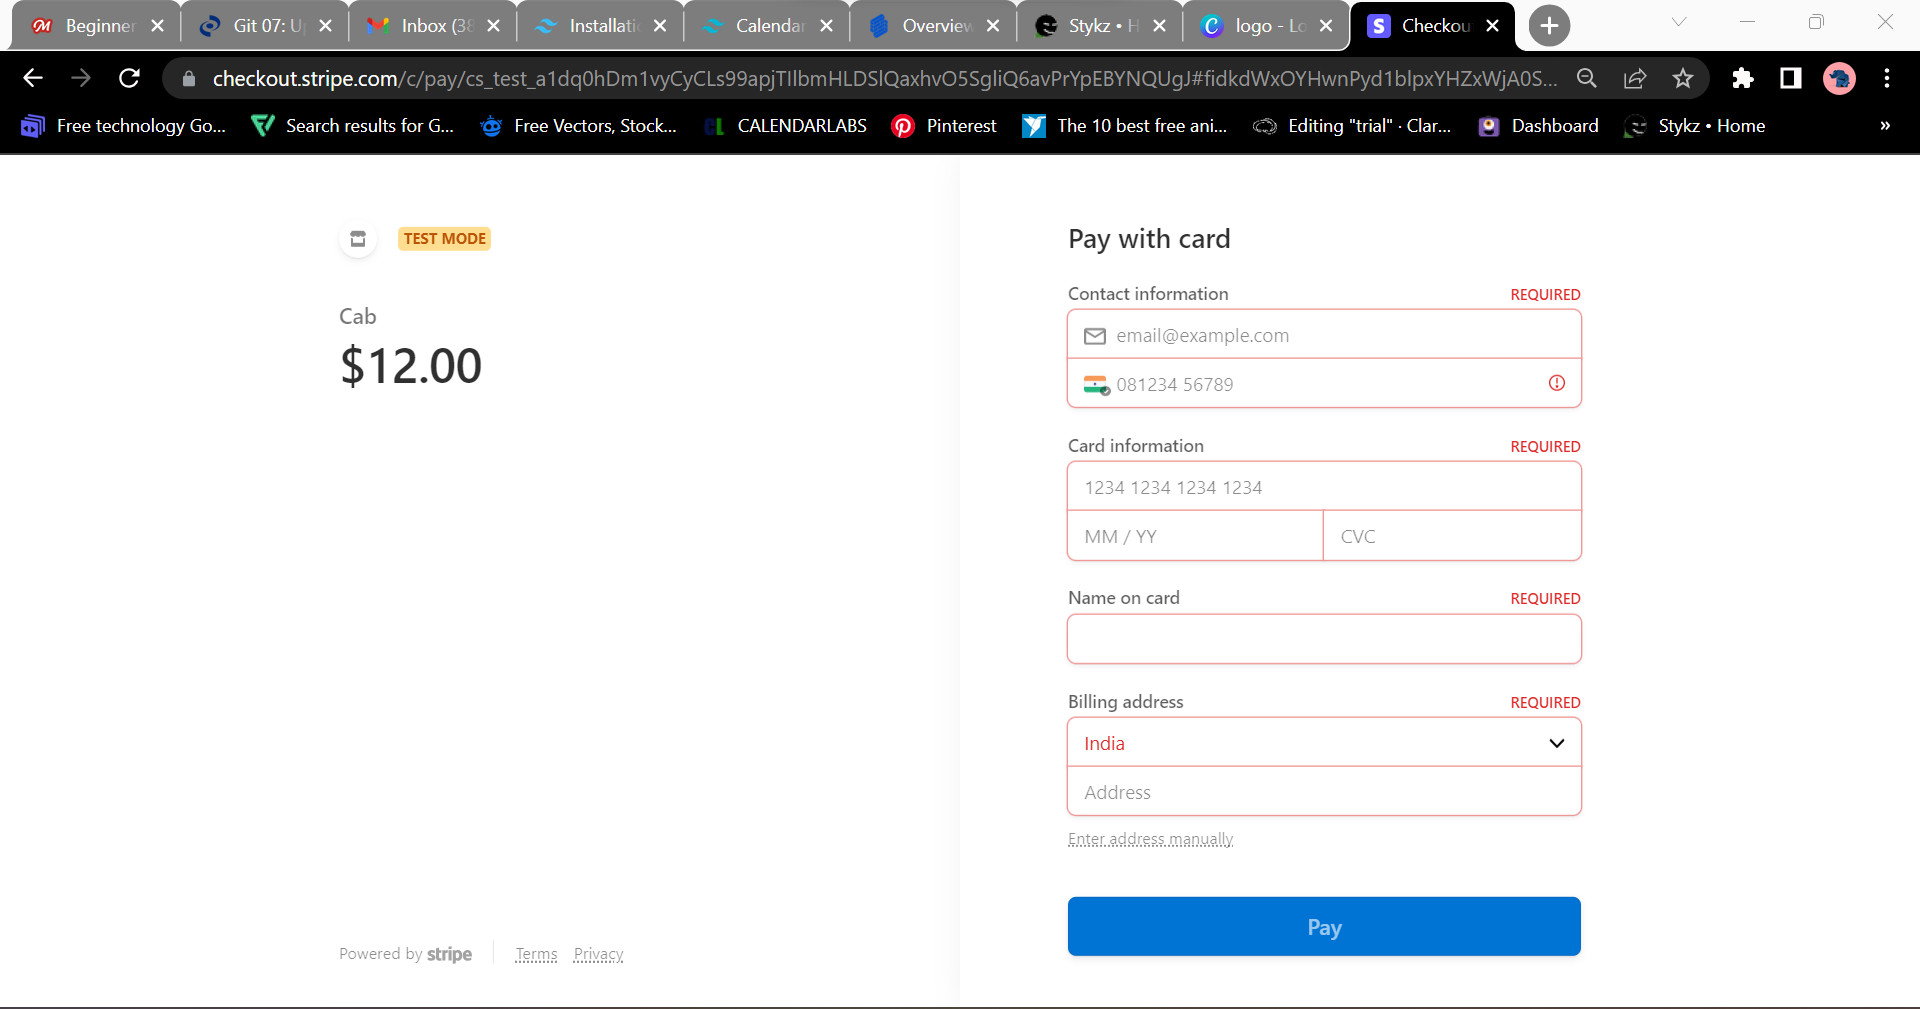Click the TEST MODE badge
Image resolution: width=1920 pixels, height=1009 pixels.
tap(444, 239)
